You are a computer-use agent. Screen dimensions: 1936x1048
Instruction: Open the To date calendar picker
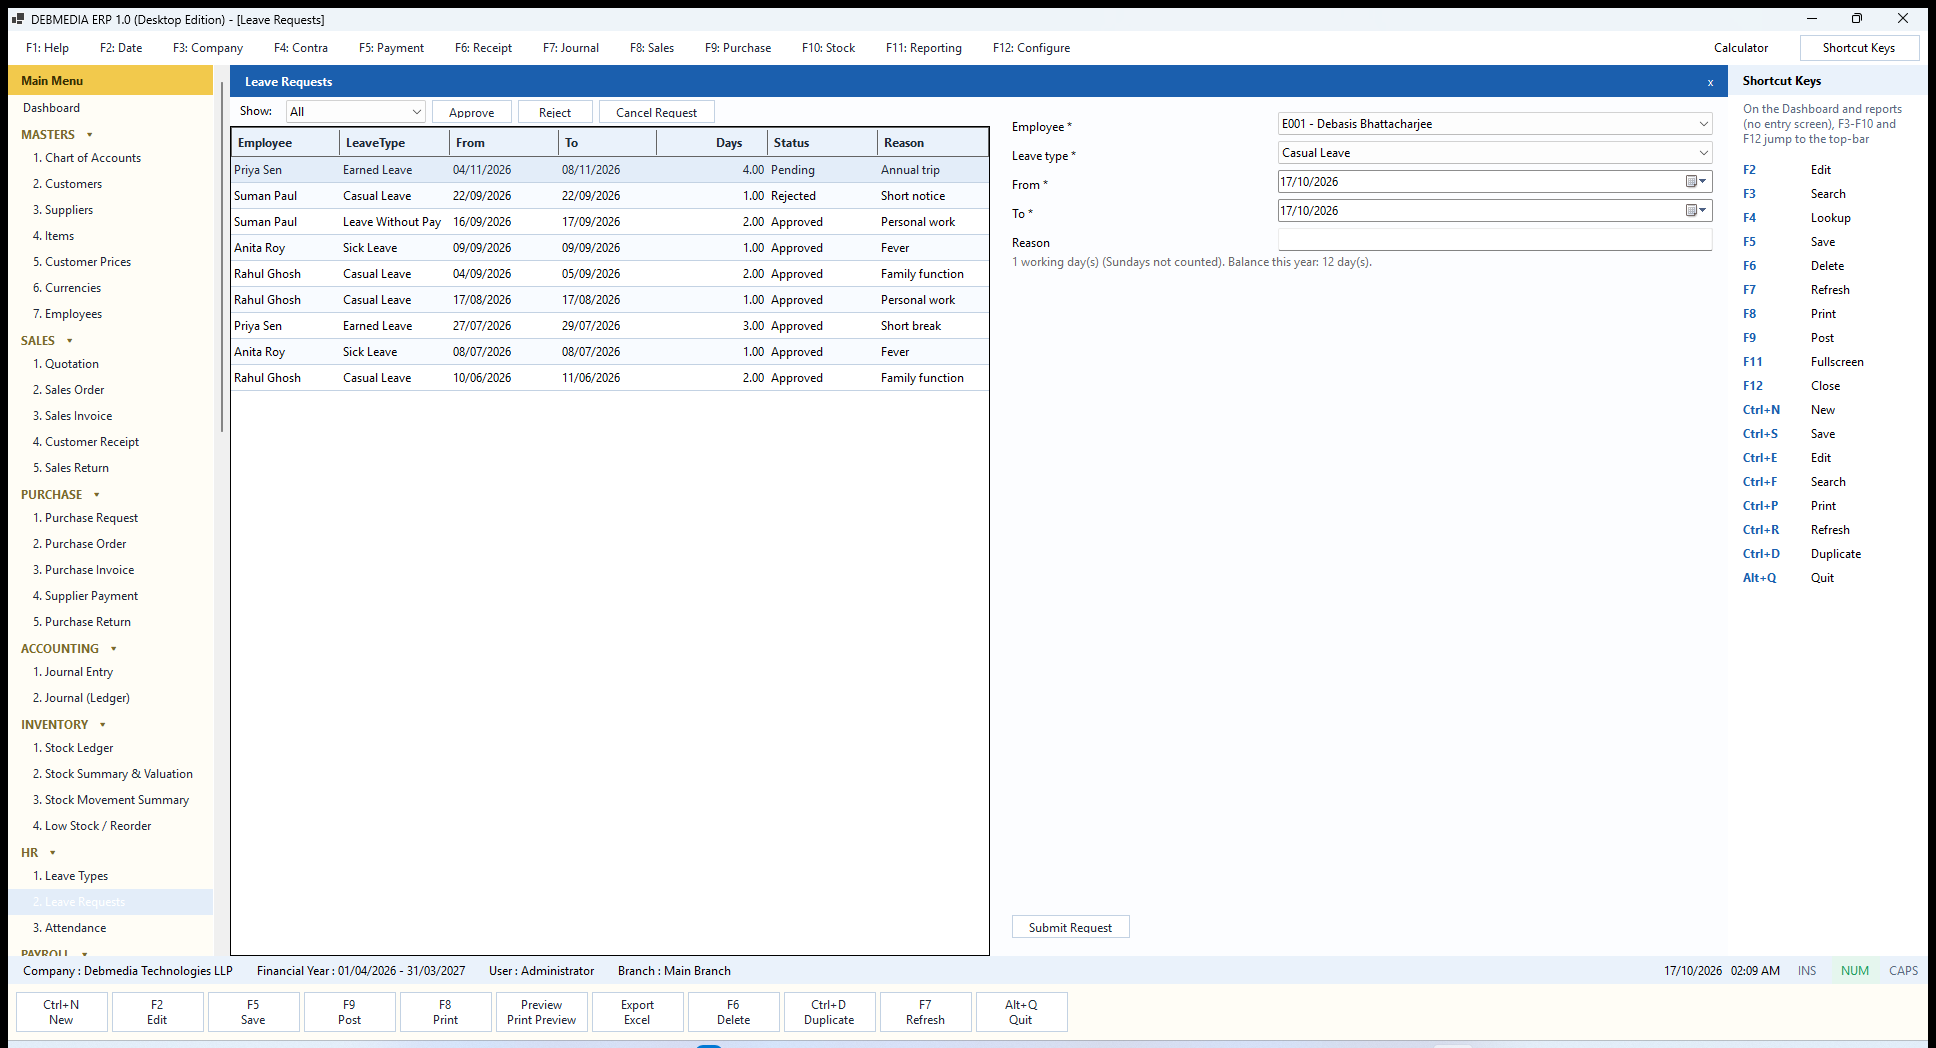point(1696,211)
